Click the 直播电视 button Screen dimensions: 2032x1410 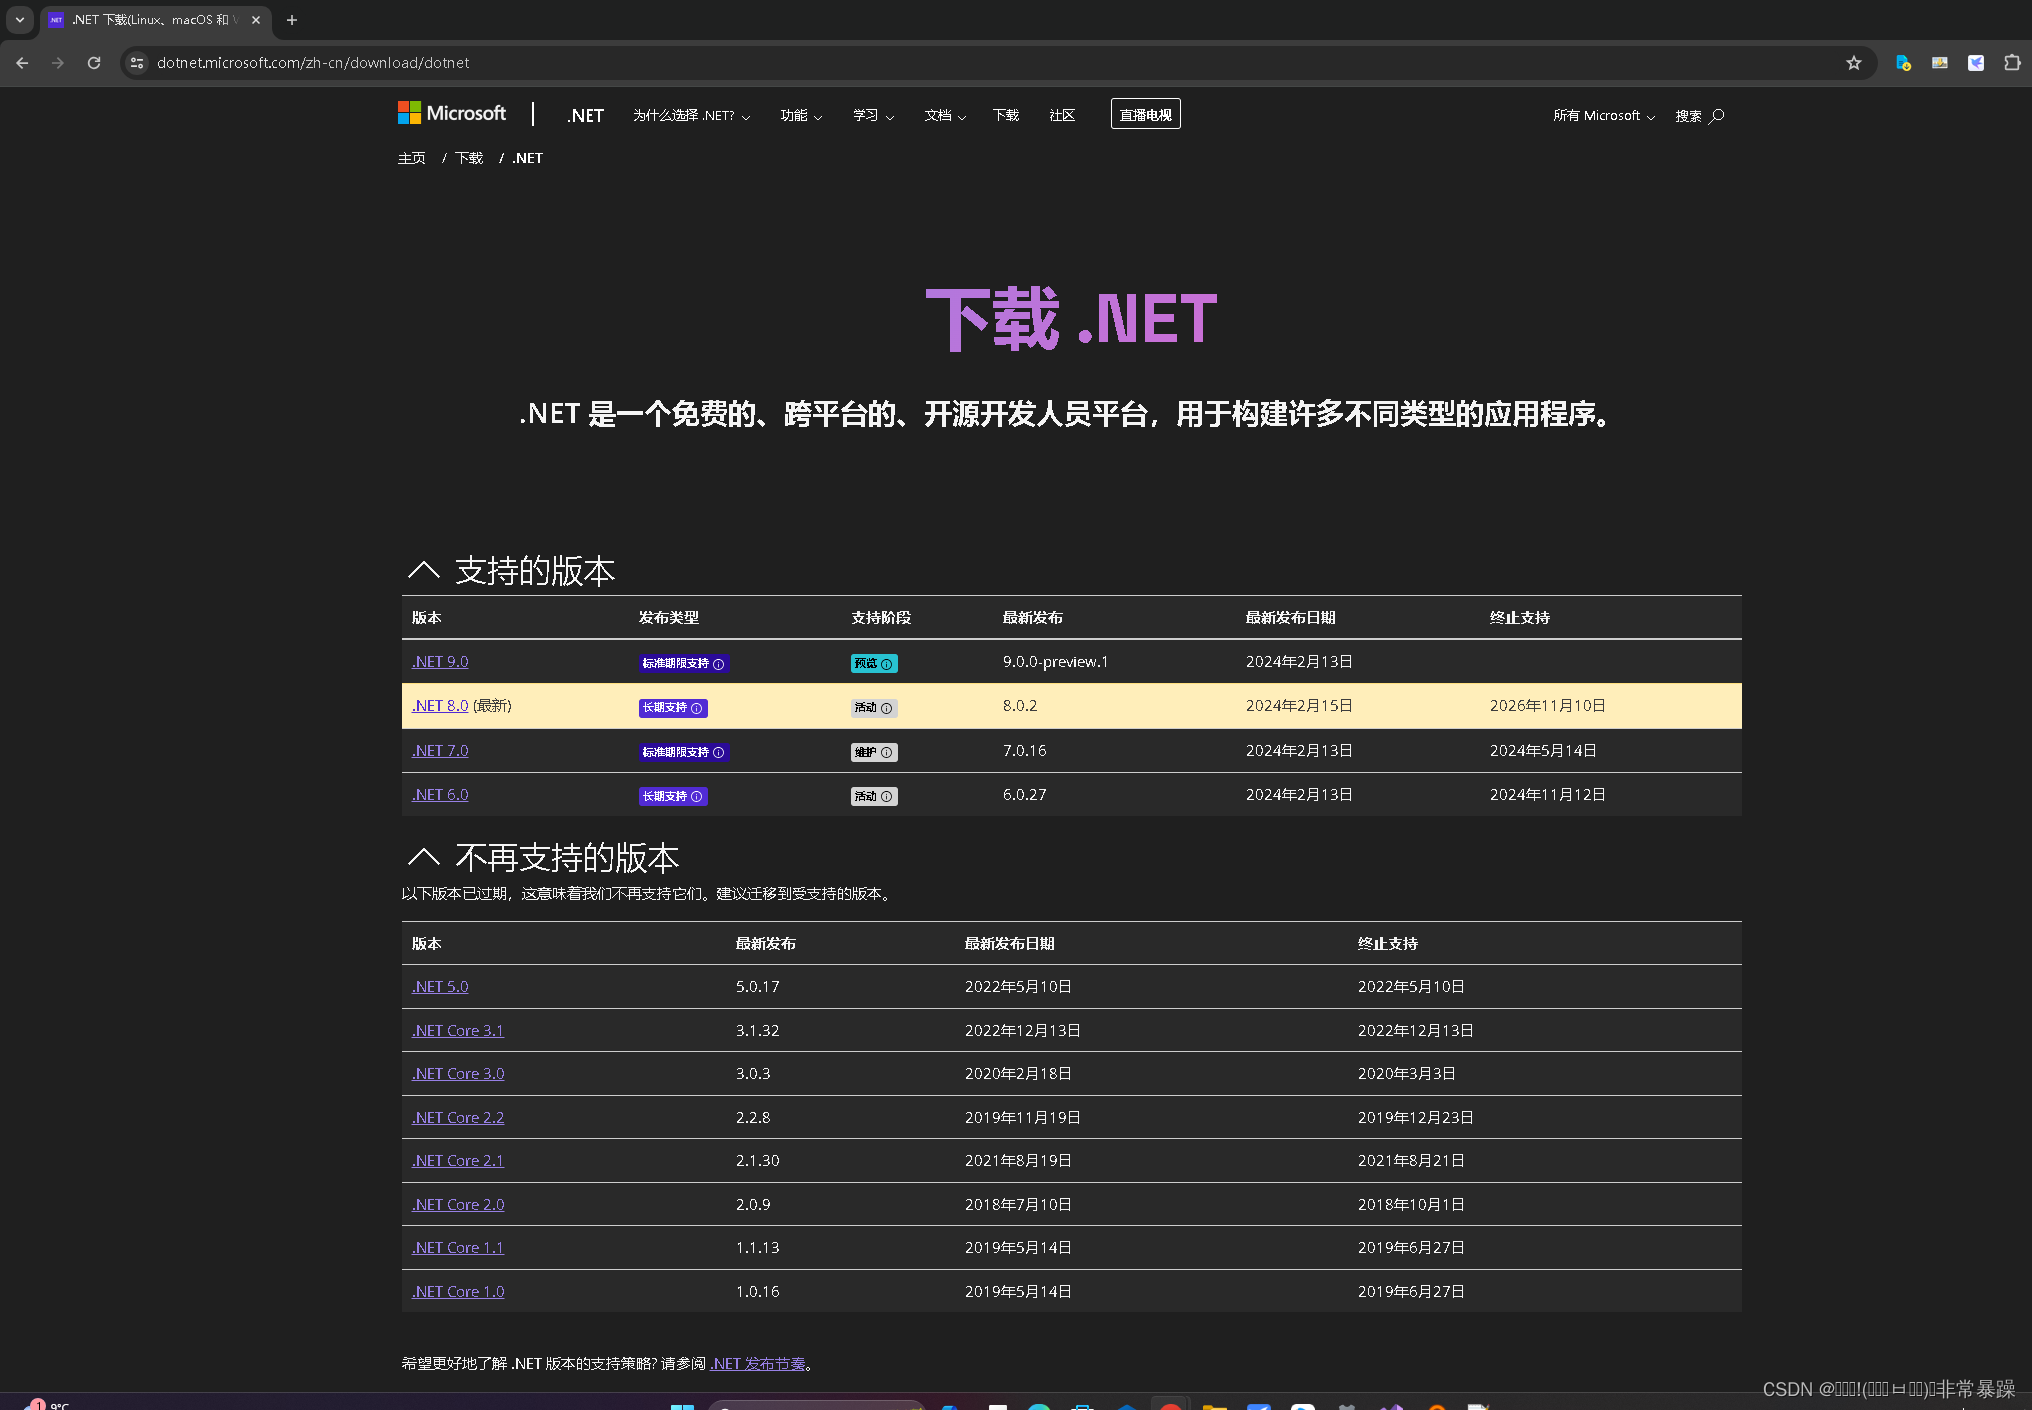point(1145,115)
